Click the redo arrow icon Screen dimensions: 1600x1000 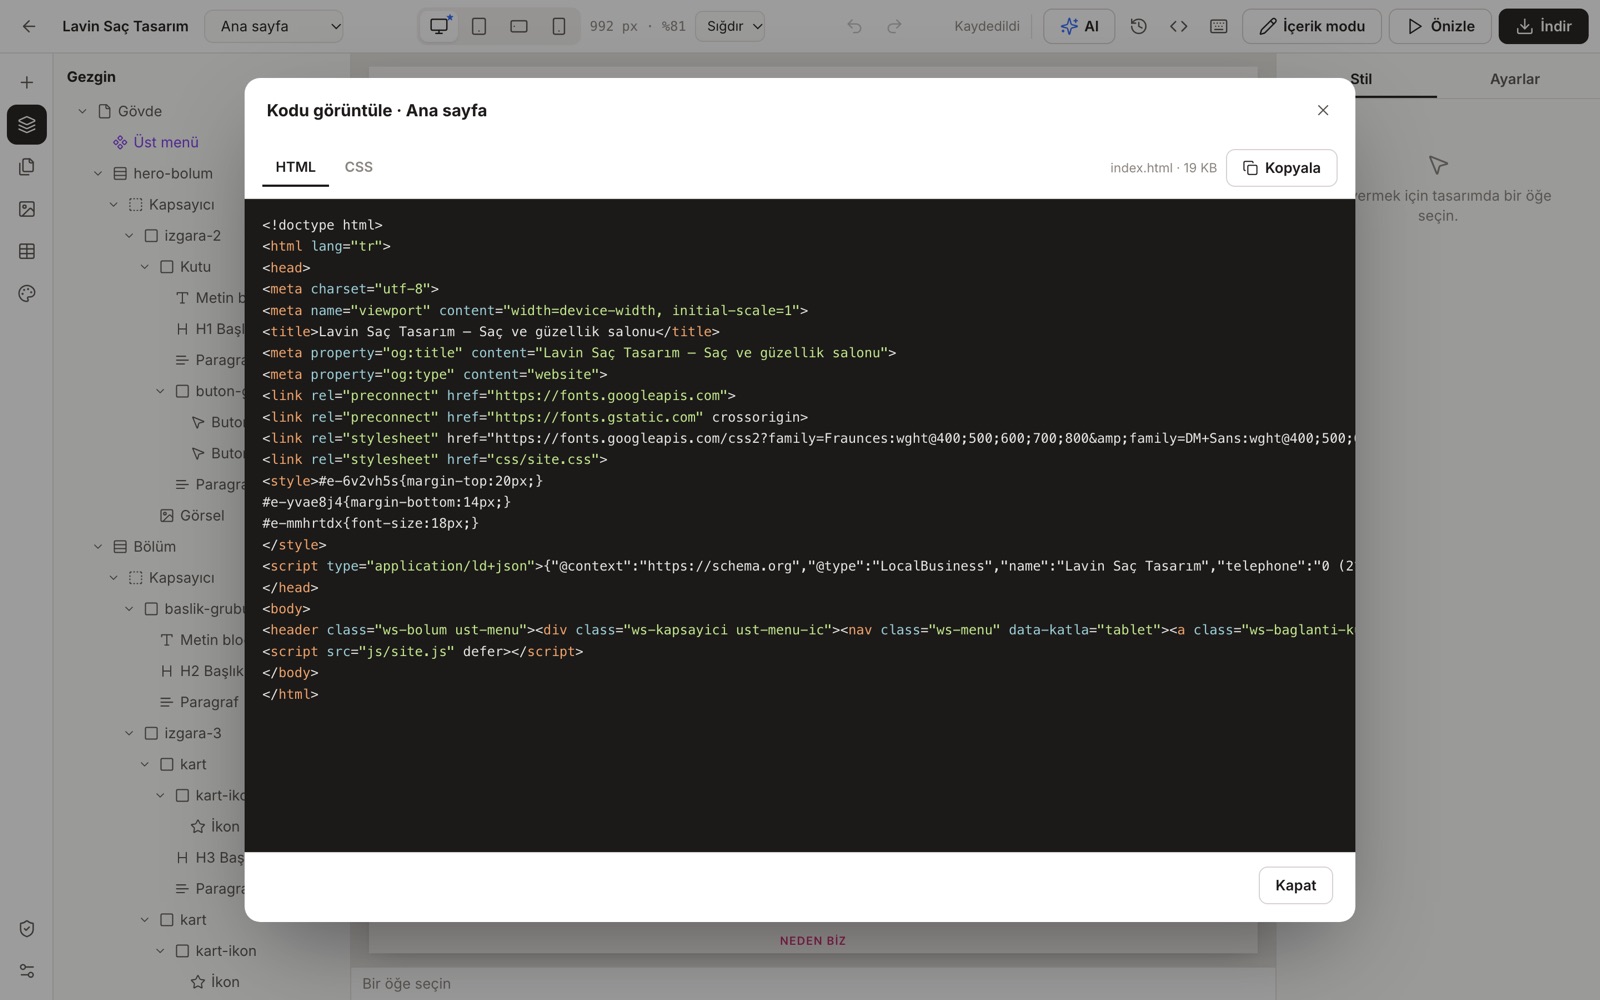pyautogui.click(x=894, y=26)
